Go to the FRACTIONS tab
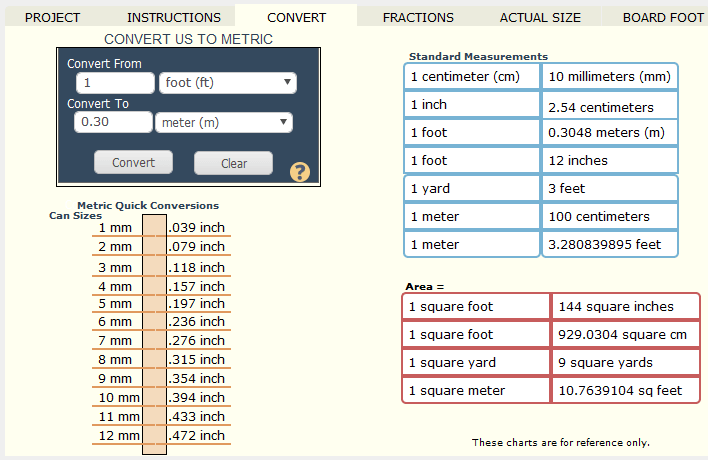 coord(418,17)
